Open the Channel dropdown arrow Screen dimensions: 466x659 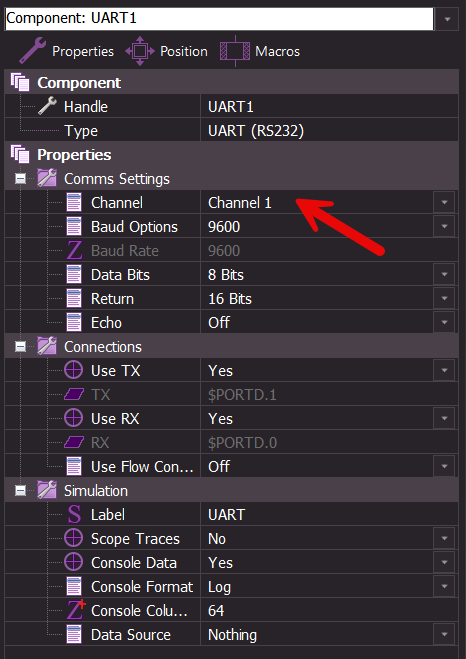tap(445, 203)
